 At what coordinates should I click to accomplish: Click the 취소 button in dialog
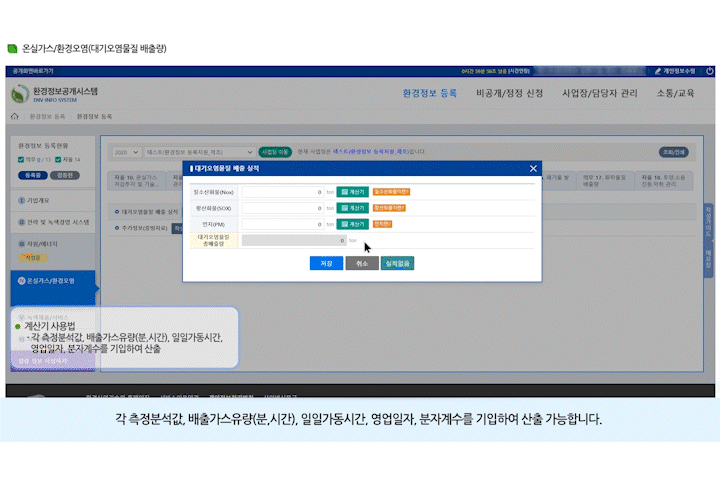click(361, 263)
